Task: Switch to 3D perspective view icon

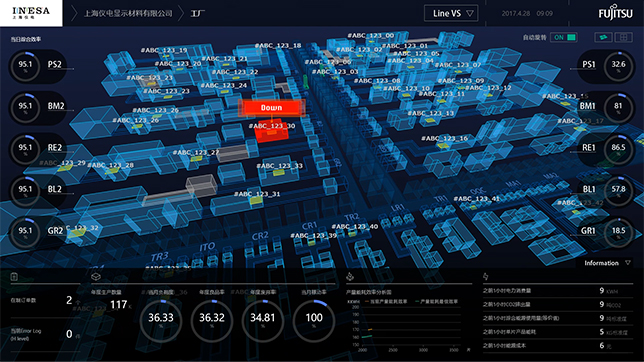Action: tap(603, 37)
